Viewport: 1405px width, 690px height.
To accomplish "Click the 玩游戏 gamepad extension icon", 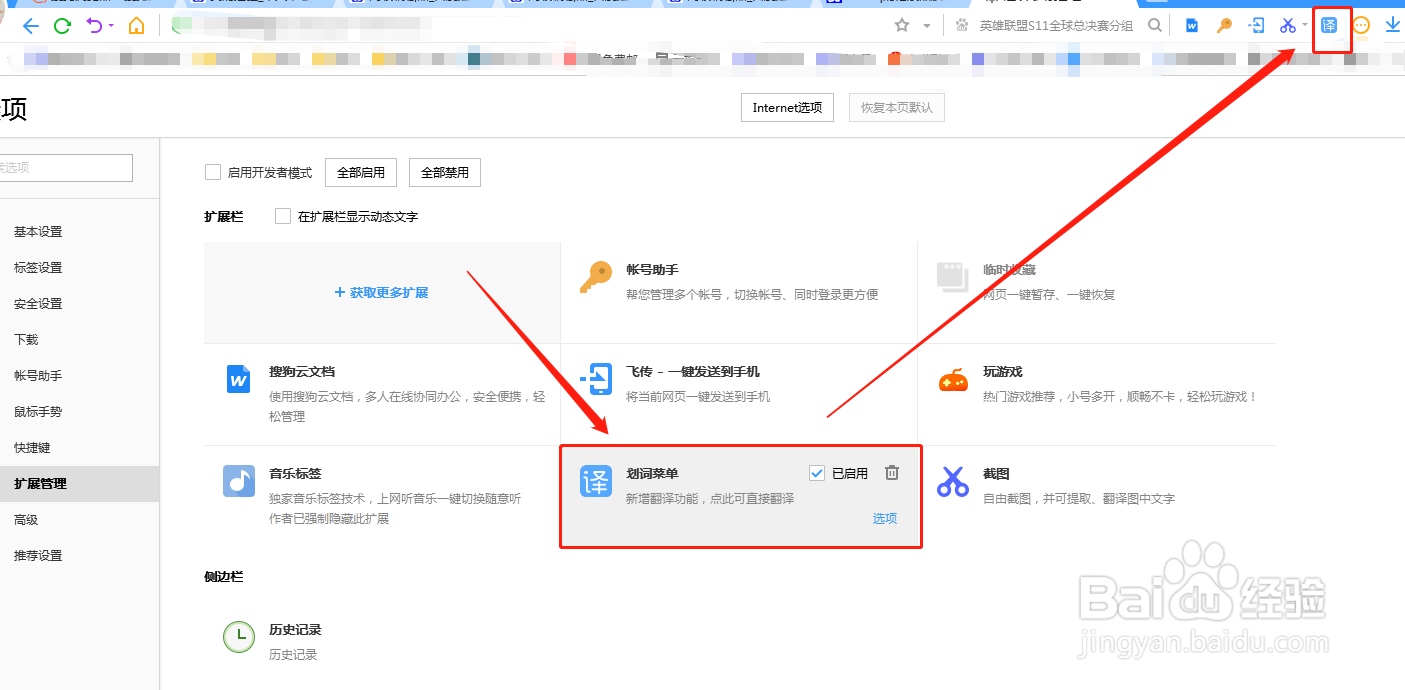I will tap(953, 380).
